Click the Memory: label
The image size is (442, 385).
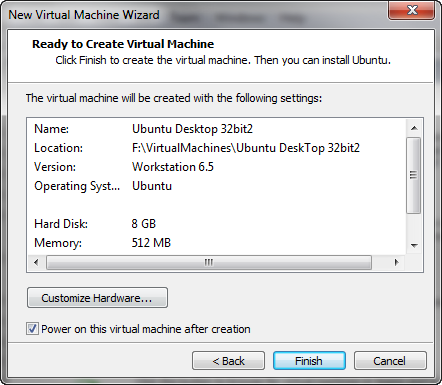[x=58, y=243]
